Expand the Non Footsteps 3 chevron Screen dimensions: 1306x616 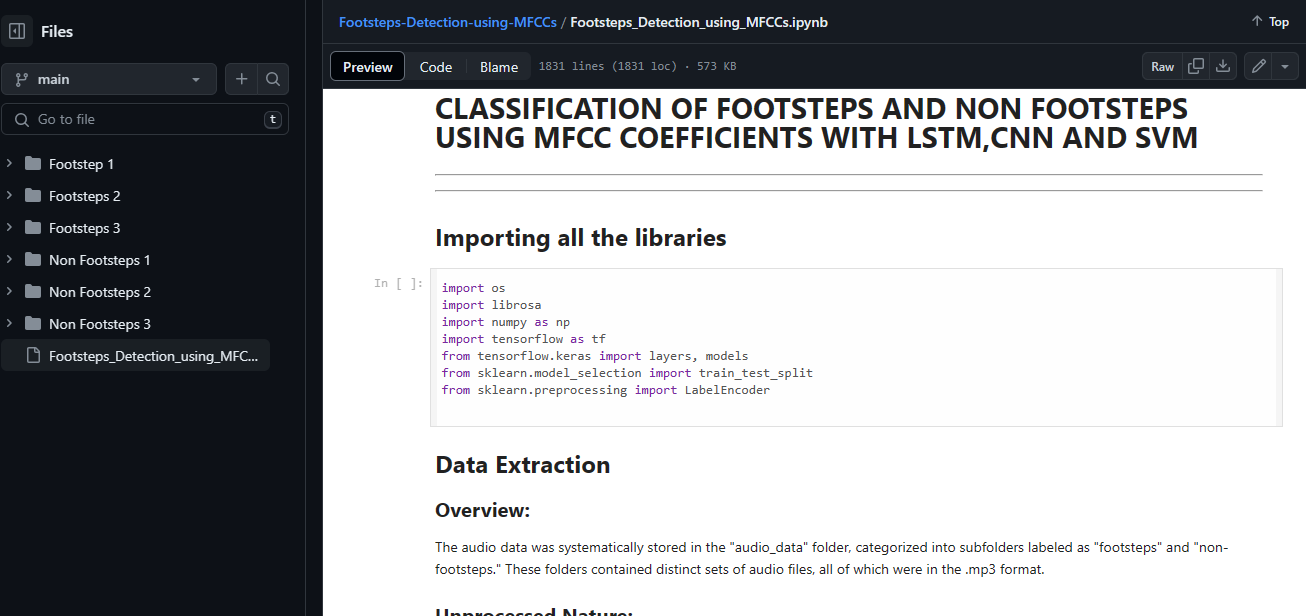[9, 323]
